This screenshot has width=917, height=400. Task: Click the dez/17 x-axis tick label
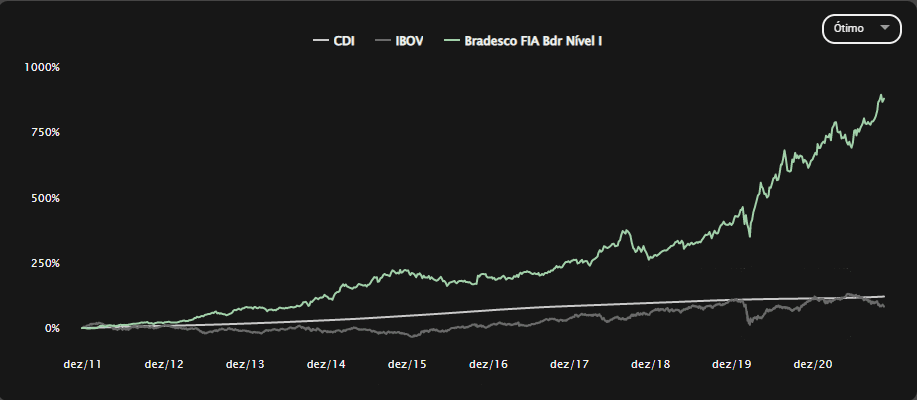tap(570, 365)
